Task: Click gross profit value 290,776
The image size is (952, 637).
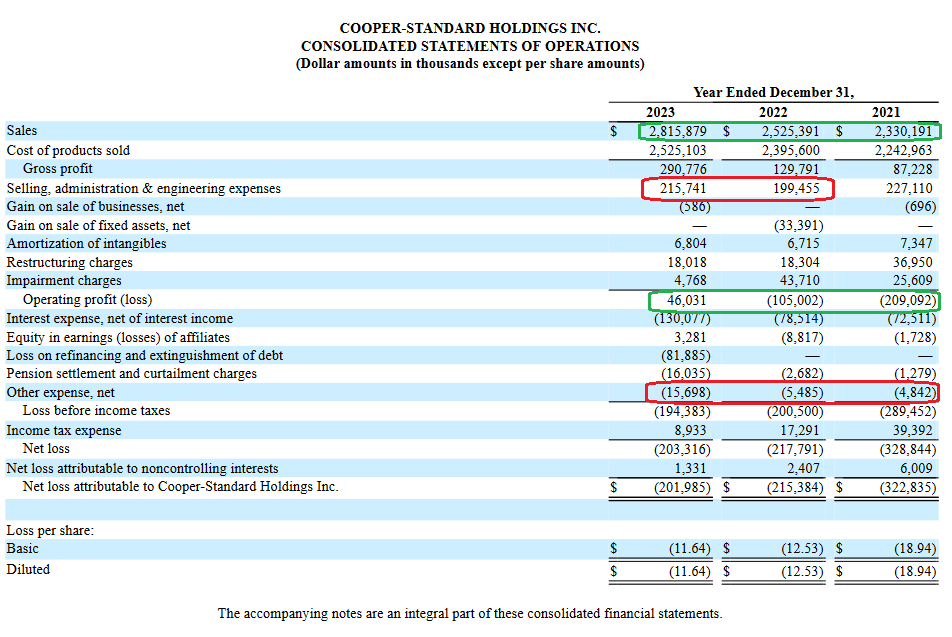Action: pyautogui.click(x=683, y=169)
